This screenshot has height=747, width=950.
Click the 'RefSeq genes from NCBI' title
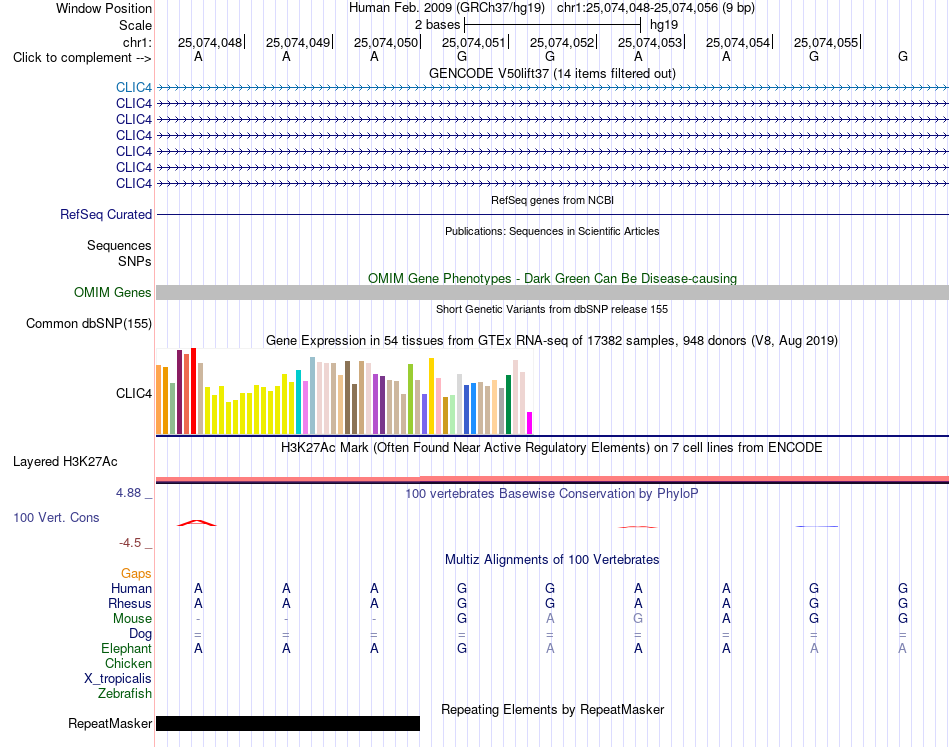(x=553, y=200)
